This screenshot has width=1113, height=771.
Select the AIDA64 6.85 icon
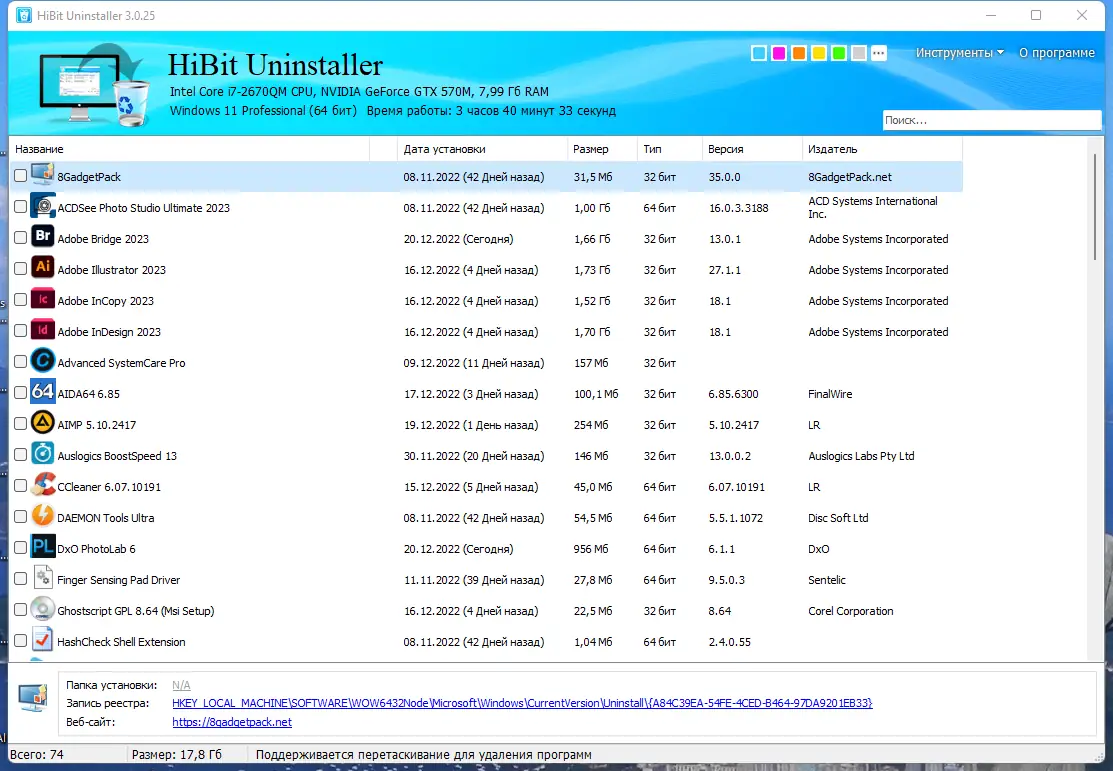[x=42, y=393]
